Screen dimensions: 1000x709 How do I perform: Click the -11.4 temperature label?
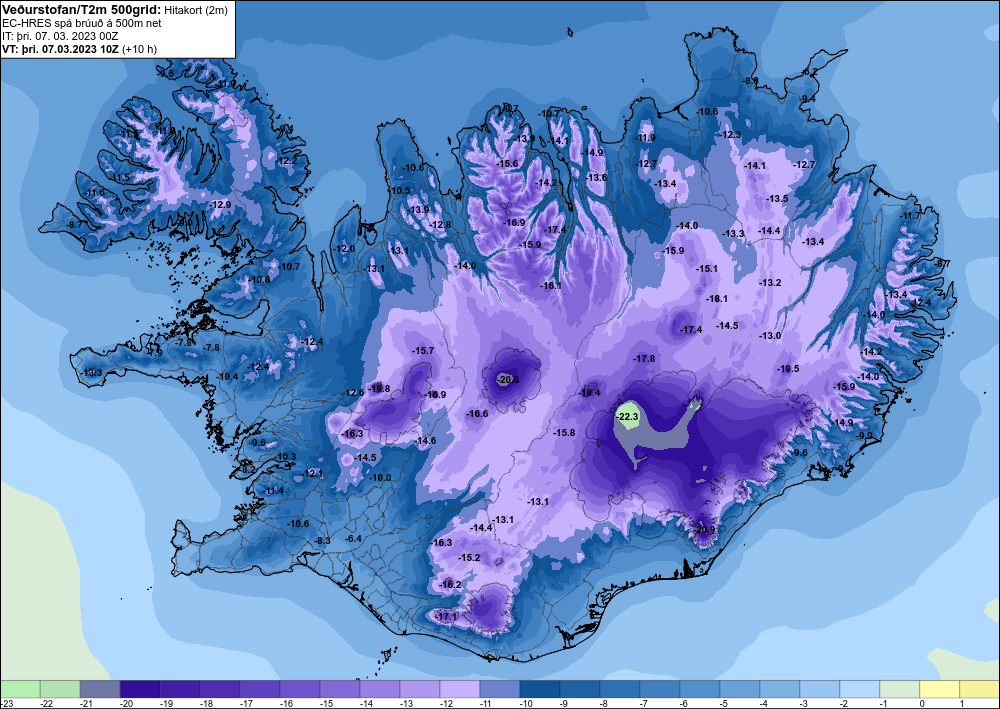[x=274, y=491]
